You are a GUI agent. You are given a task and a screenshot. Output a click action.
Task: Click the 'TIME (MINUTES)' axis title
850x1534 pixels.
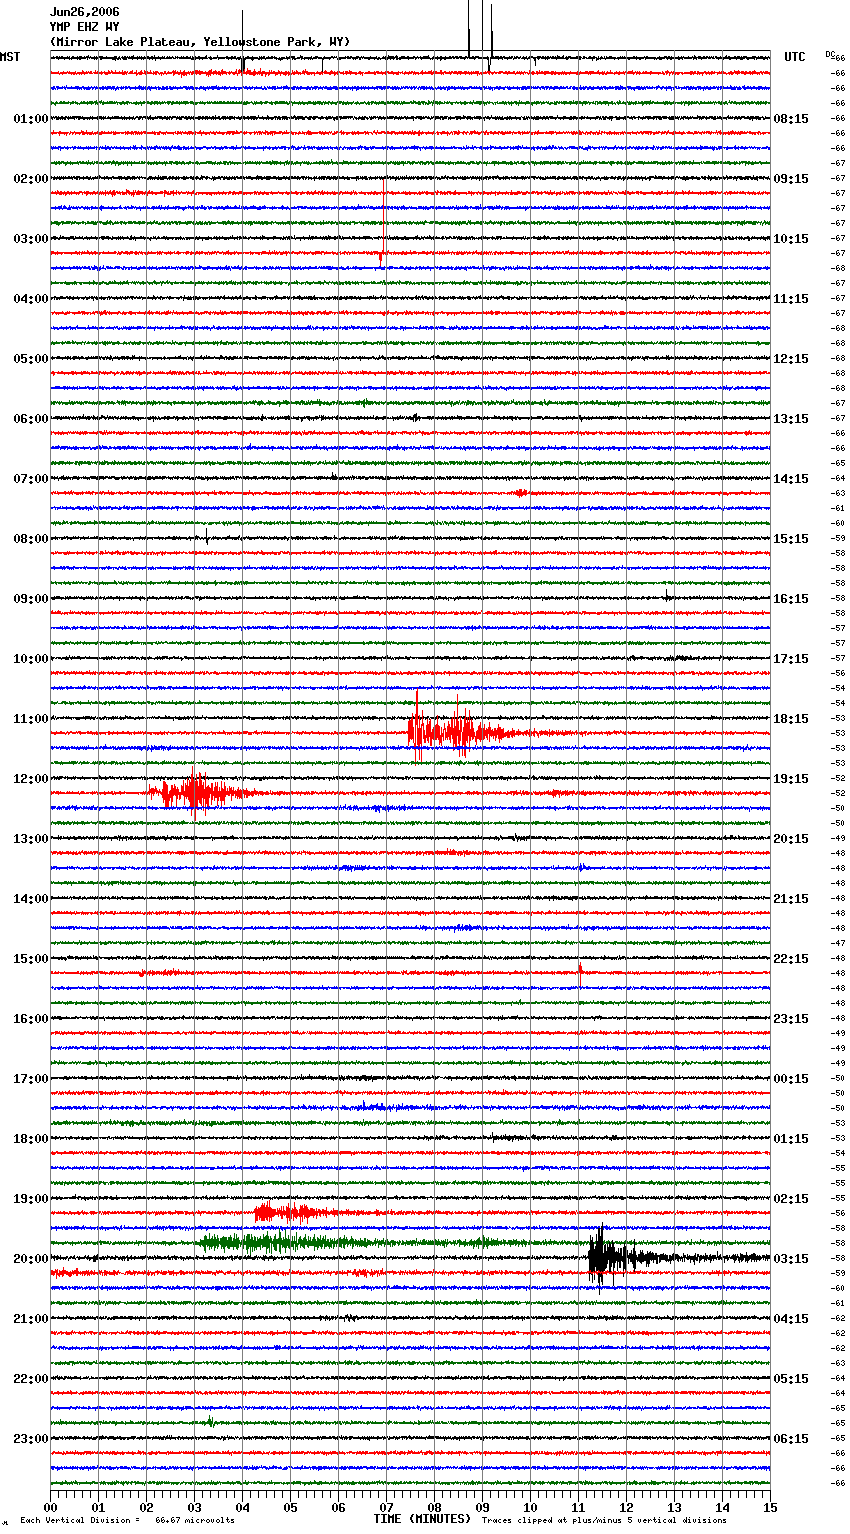pos(422,1519)
